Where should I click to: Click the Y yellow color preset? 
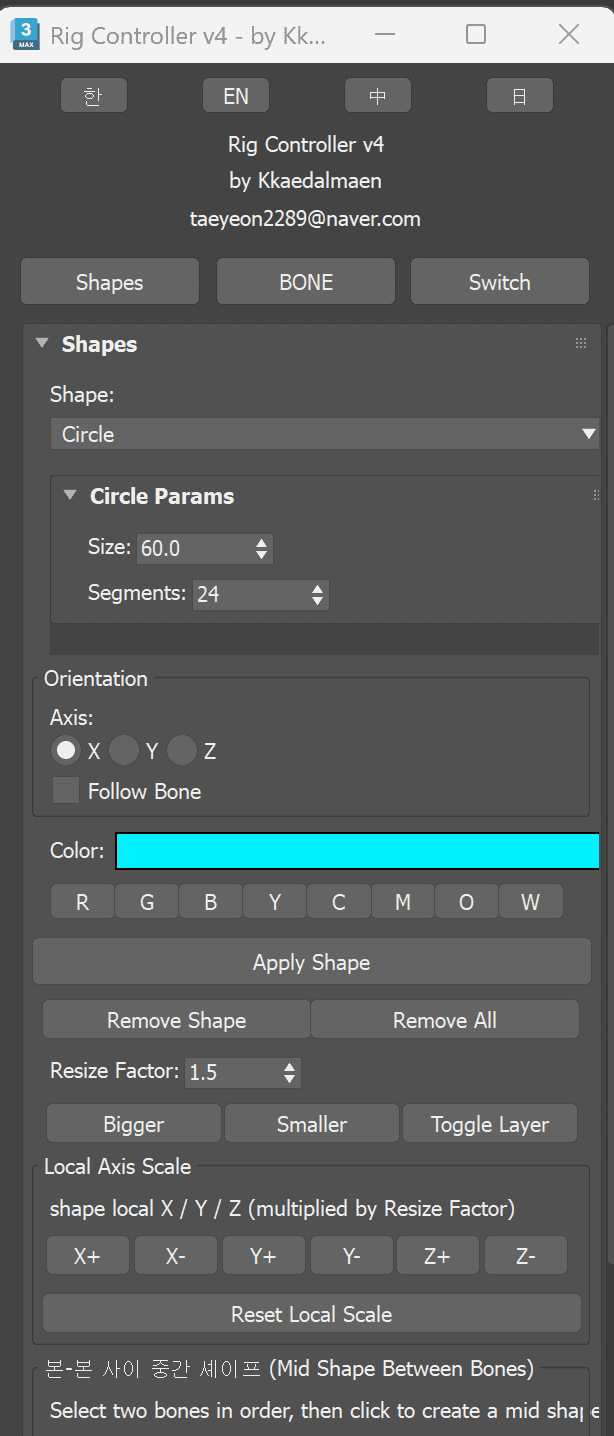[274, 902]
